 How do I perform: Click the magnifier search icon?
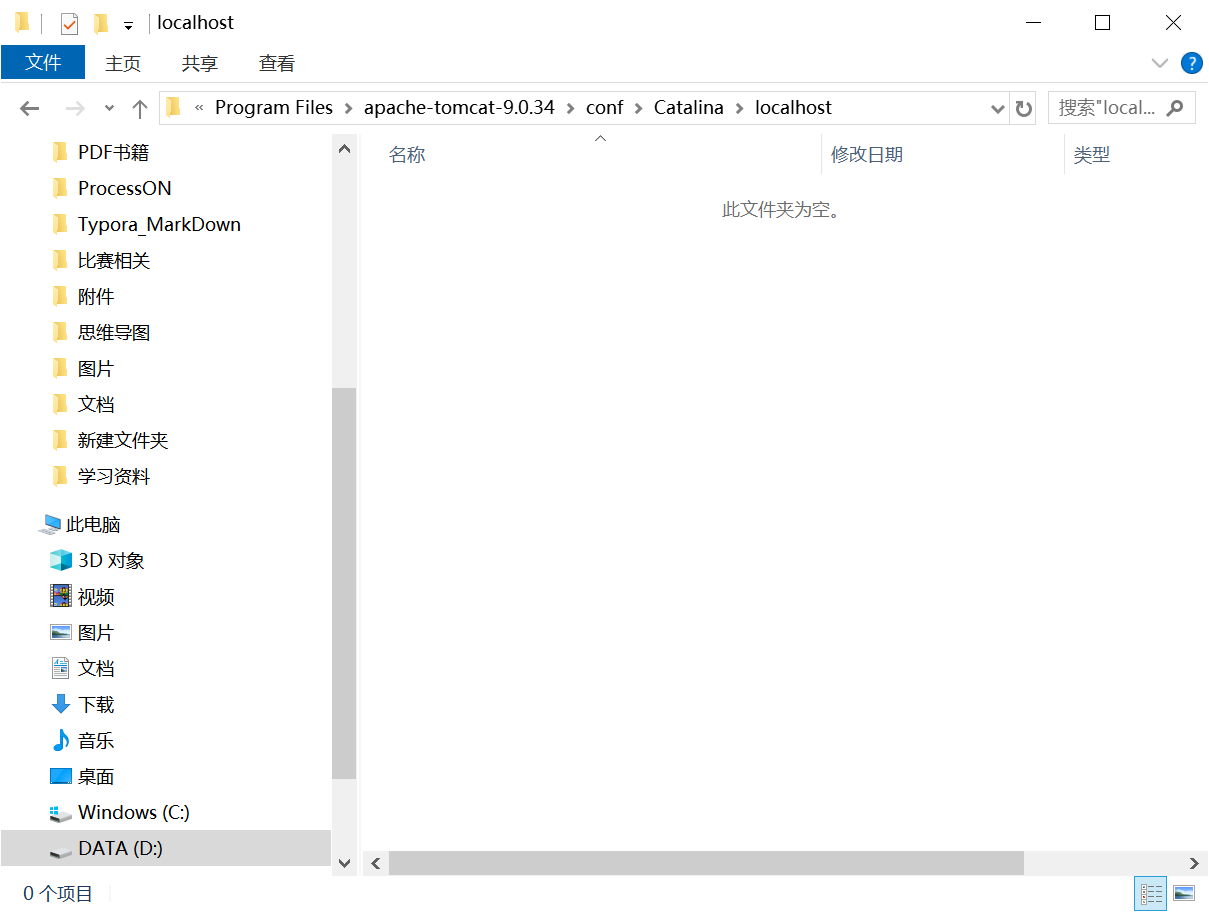[x=1176, y=107]
